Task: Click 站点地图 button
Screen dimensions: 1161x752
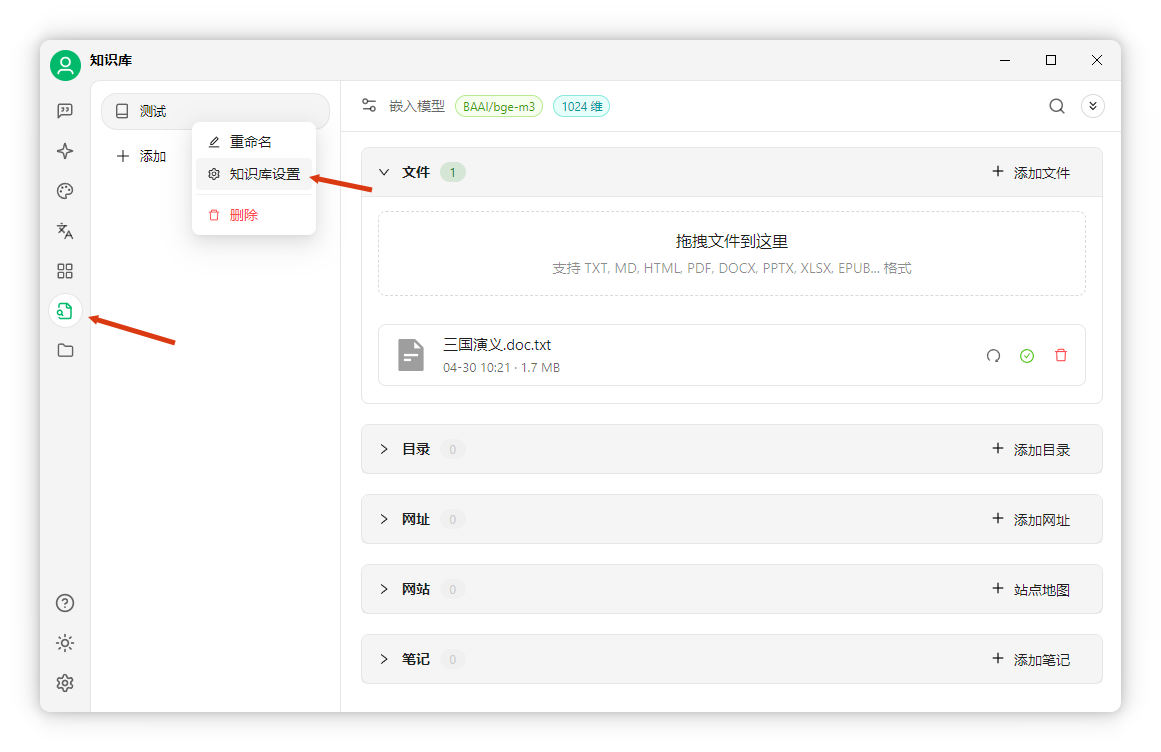Action: (1031, 589)
